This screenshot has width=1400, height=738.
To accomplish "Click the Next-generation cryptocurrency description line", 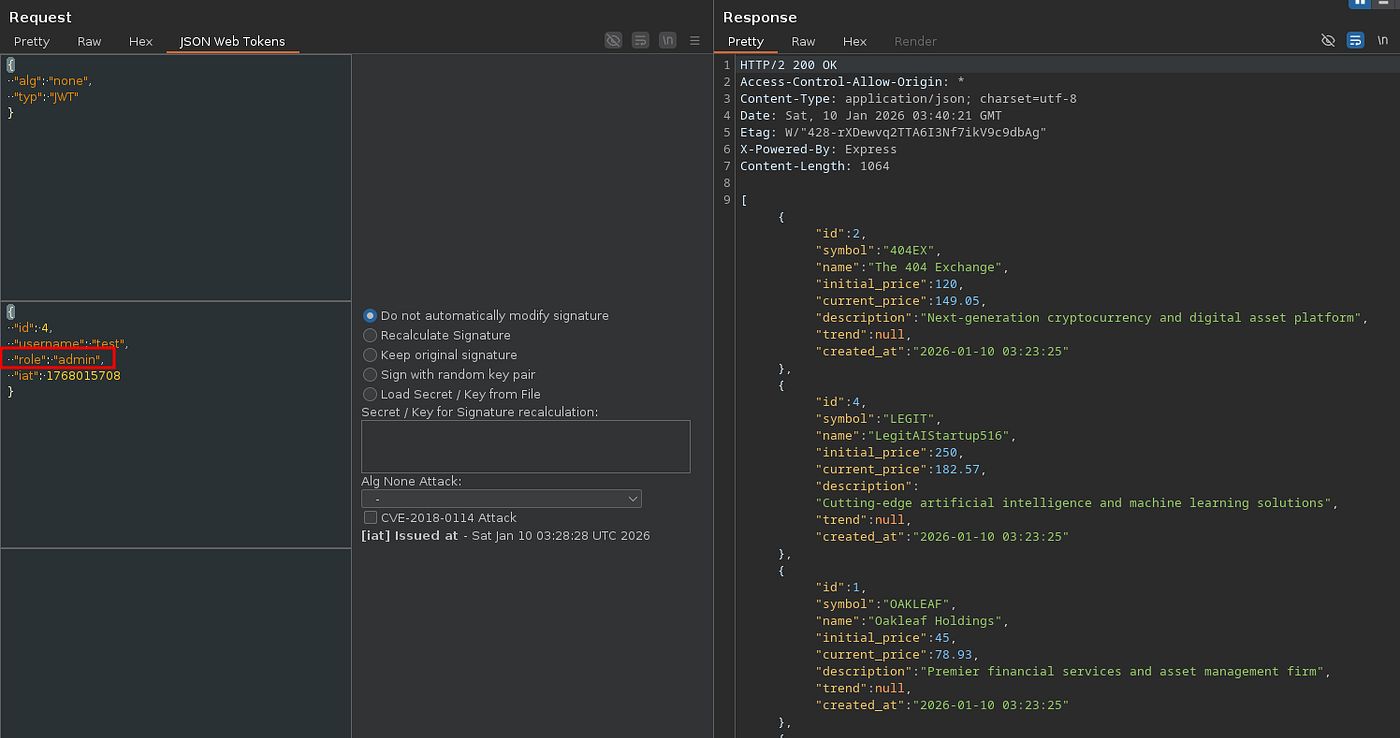I will coord(1091,318).
